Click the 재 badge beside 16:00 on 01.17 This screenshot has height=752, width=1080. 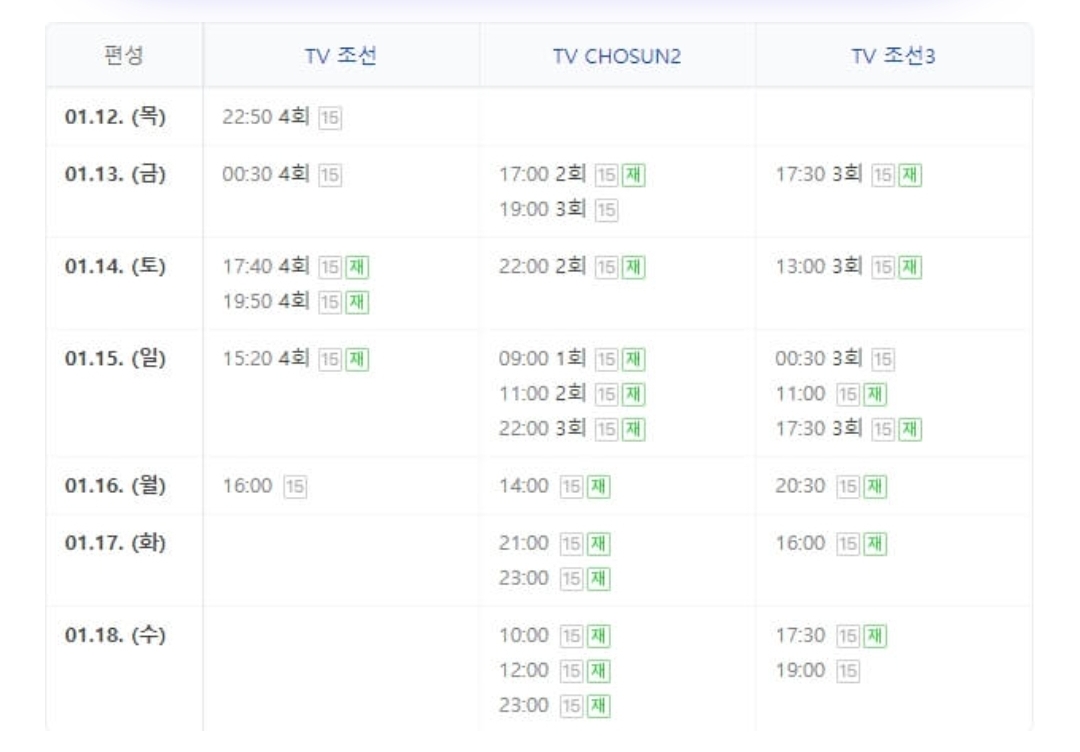coord(875,544)
